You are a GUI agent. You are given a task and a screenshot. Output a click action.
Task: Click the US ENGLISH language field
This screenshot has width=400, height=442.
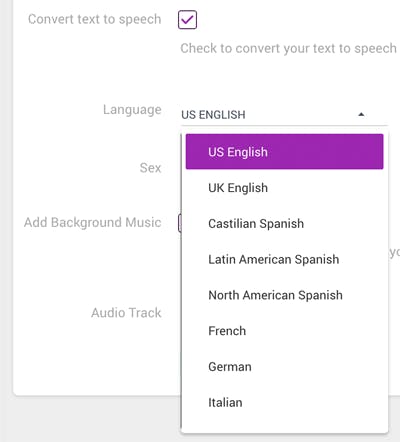[284, 115]
